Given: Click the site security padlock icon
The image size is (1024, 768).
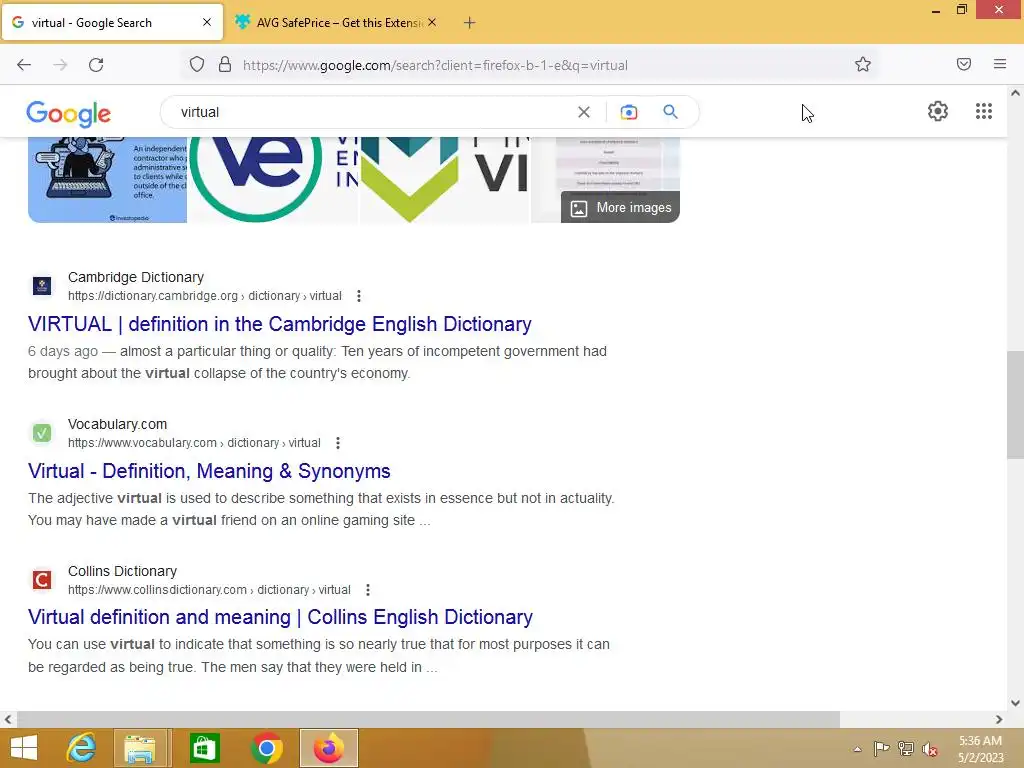Looking at the screenshot, I should pyautogui.click(x=225, y=65).
